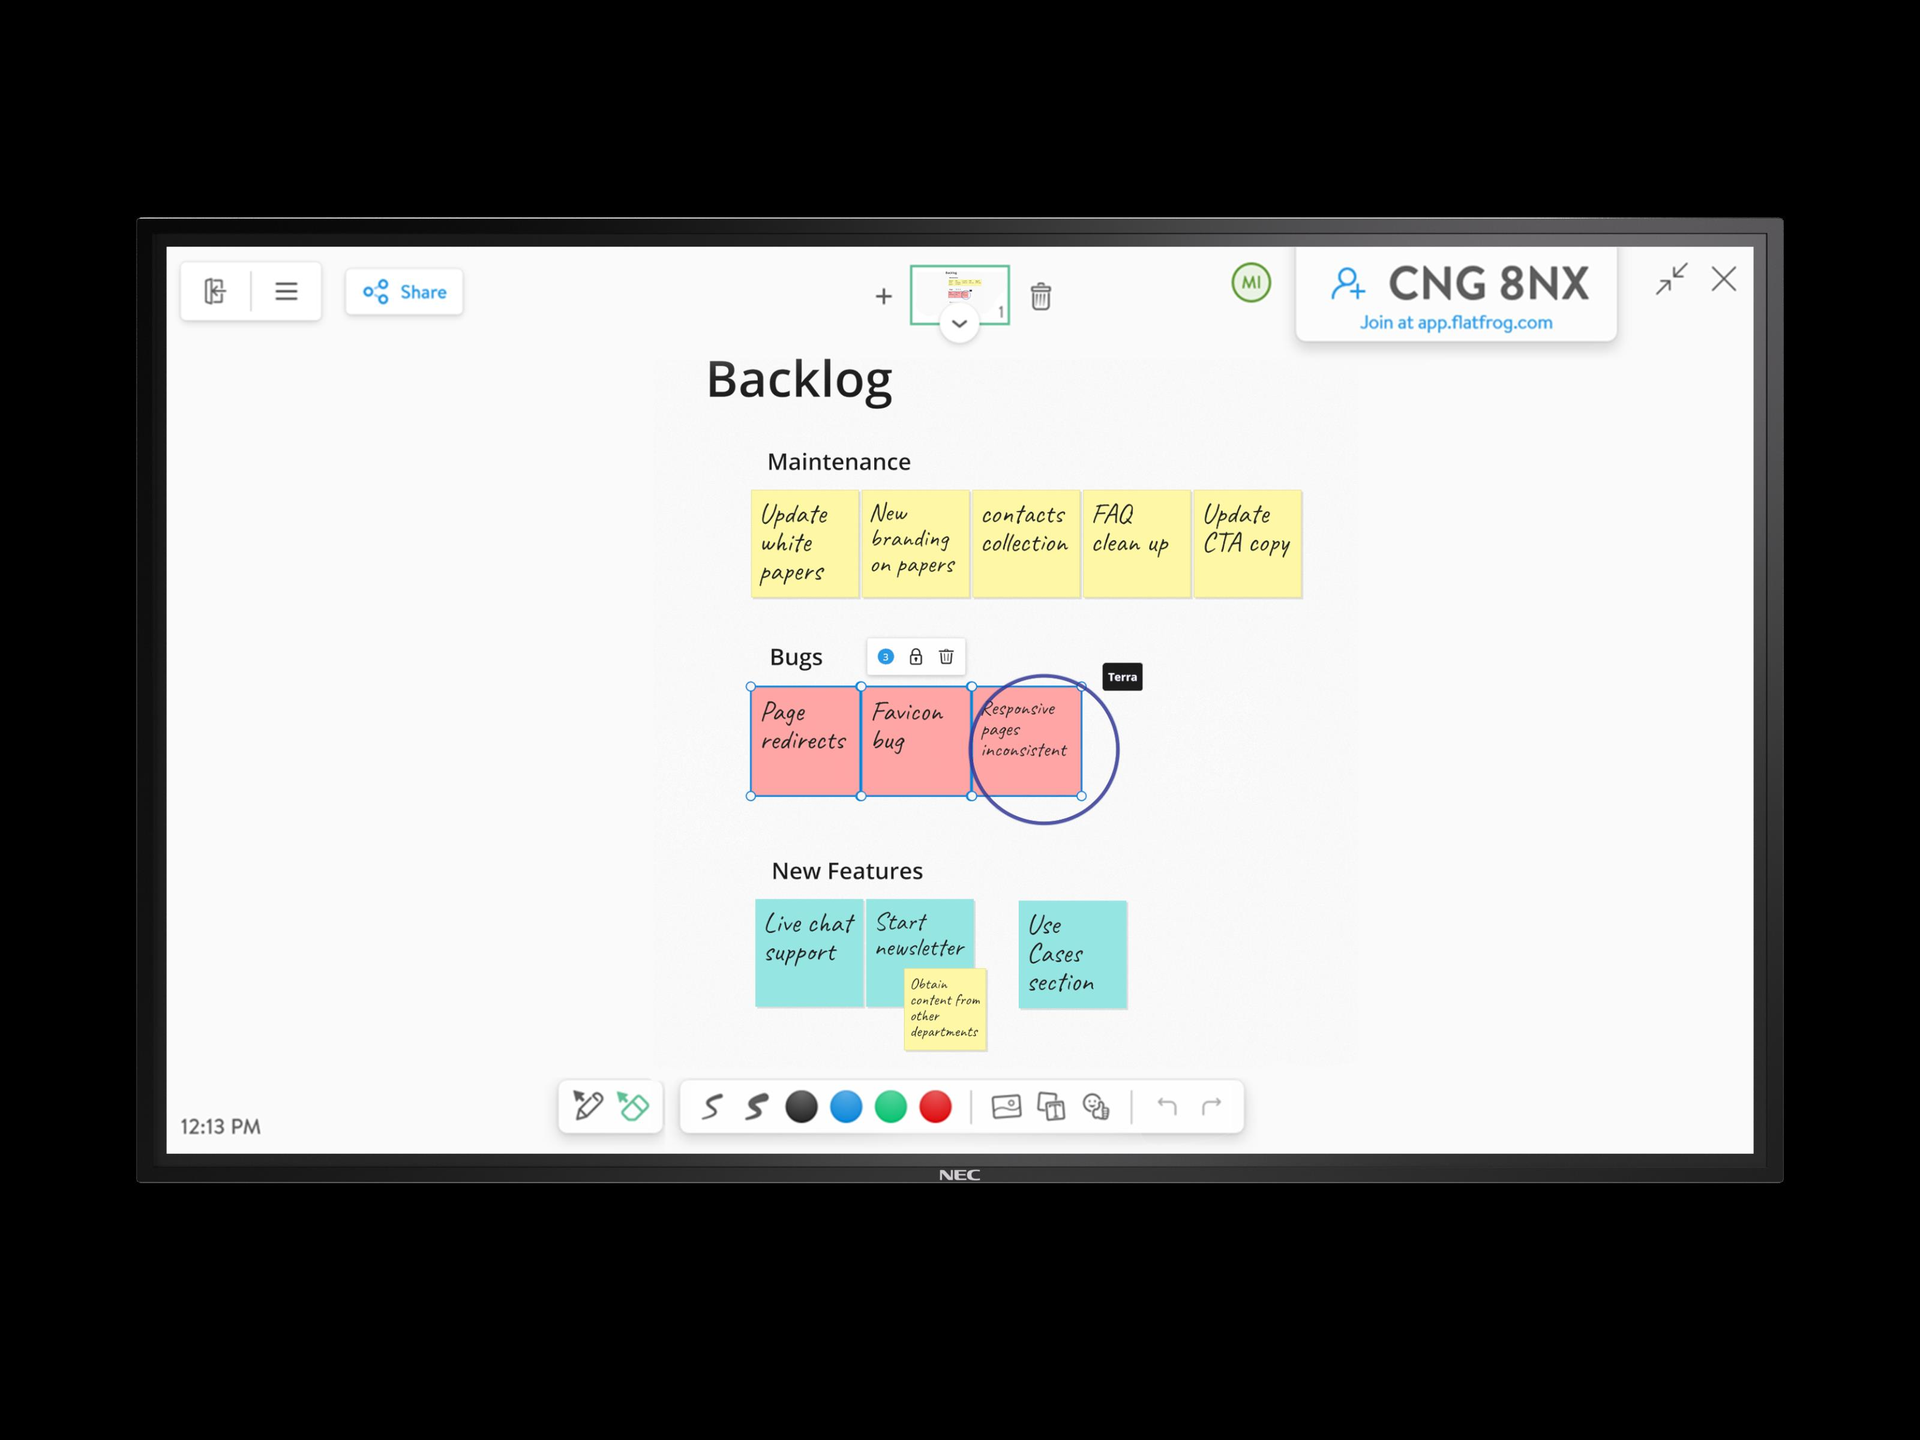Click the Responsive pages inconsistent card
The image size is (1920, 1440).
point(1028,741)
